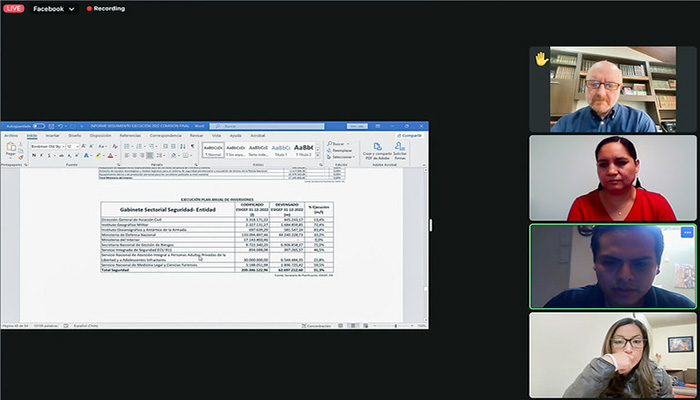Expand the Seleccionar dropdown in Edición
This screenshot has width=700, height=400.
[335, 156]
